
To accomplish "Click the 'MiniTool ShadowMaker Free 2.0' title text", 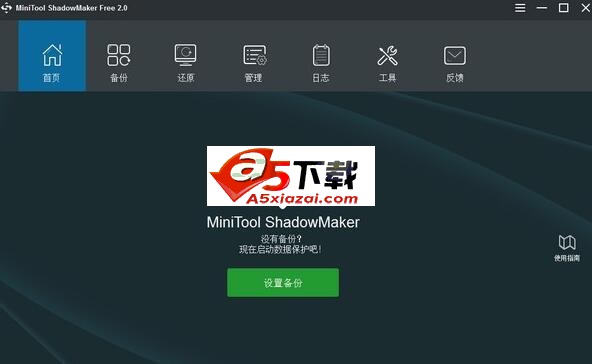I will (x=72, y=8).
